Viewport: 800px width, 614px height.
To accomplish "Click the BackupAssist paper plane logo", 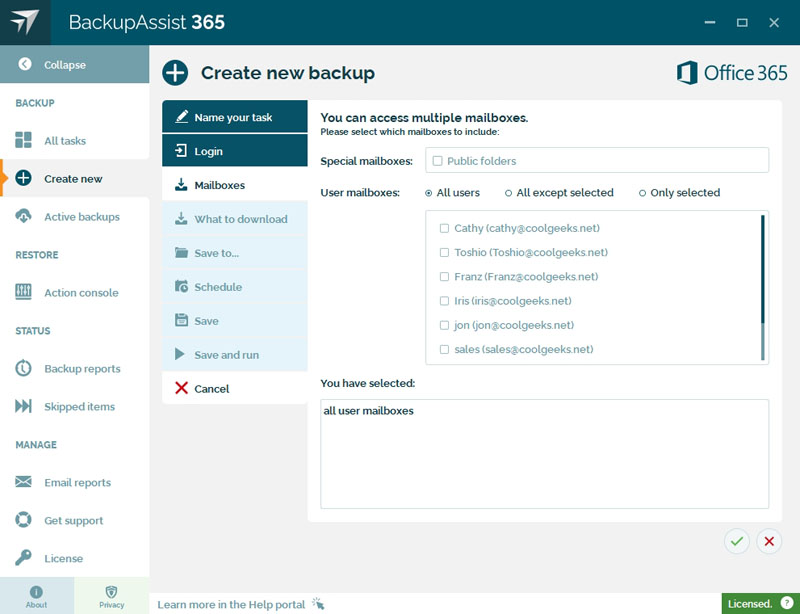I will click(x=24, y=22).
